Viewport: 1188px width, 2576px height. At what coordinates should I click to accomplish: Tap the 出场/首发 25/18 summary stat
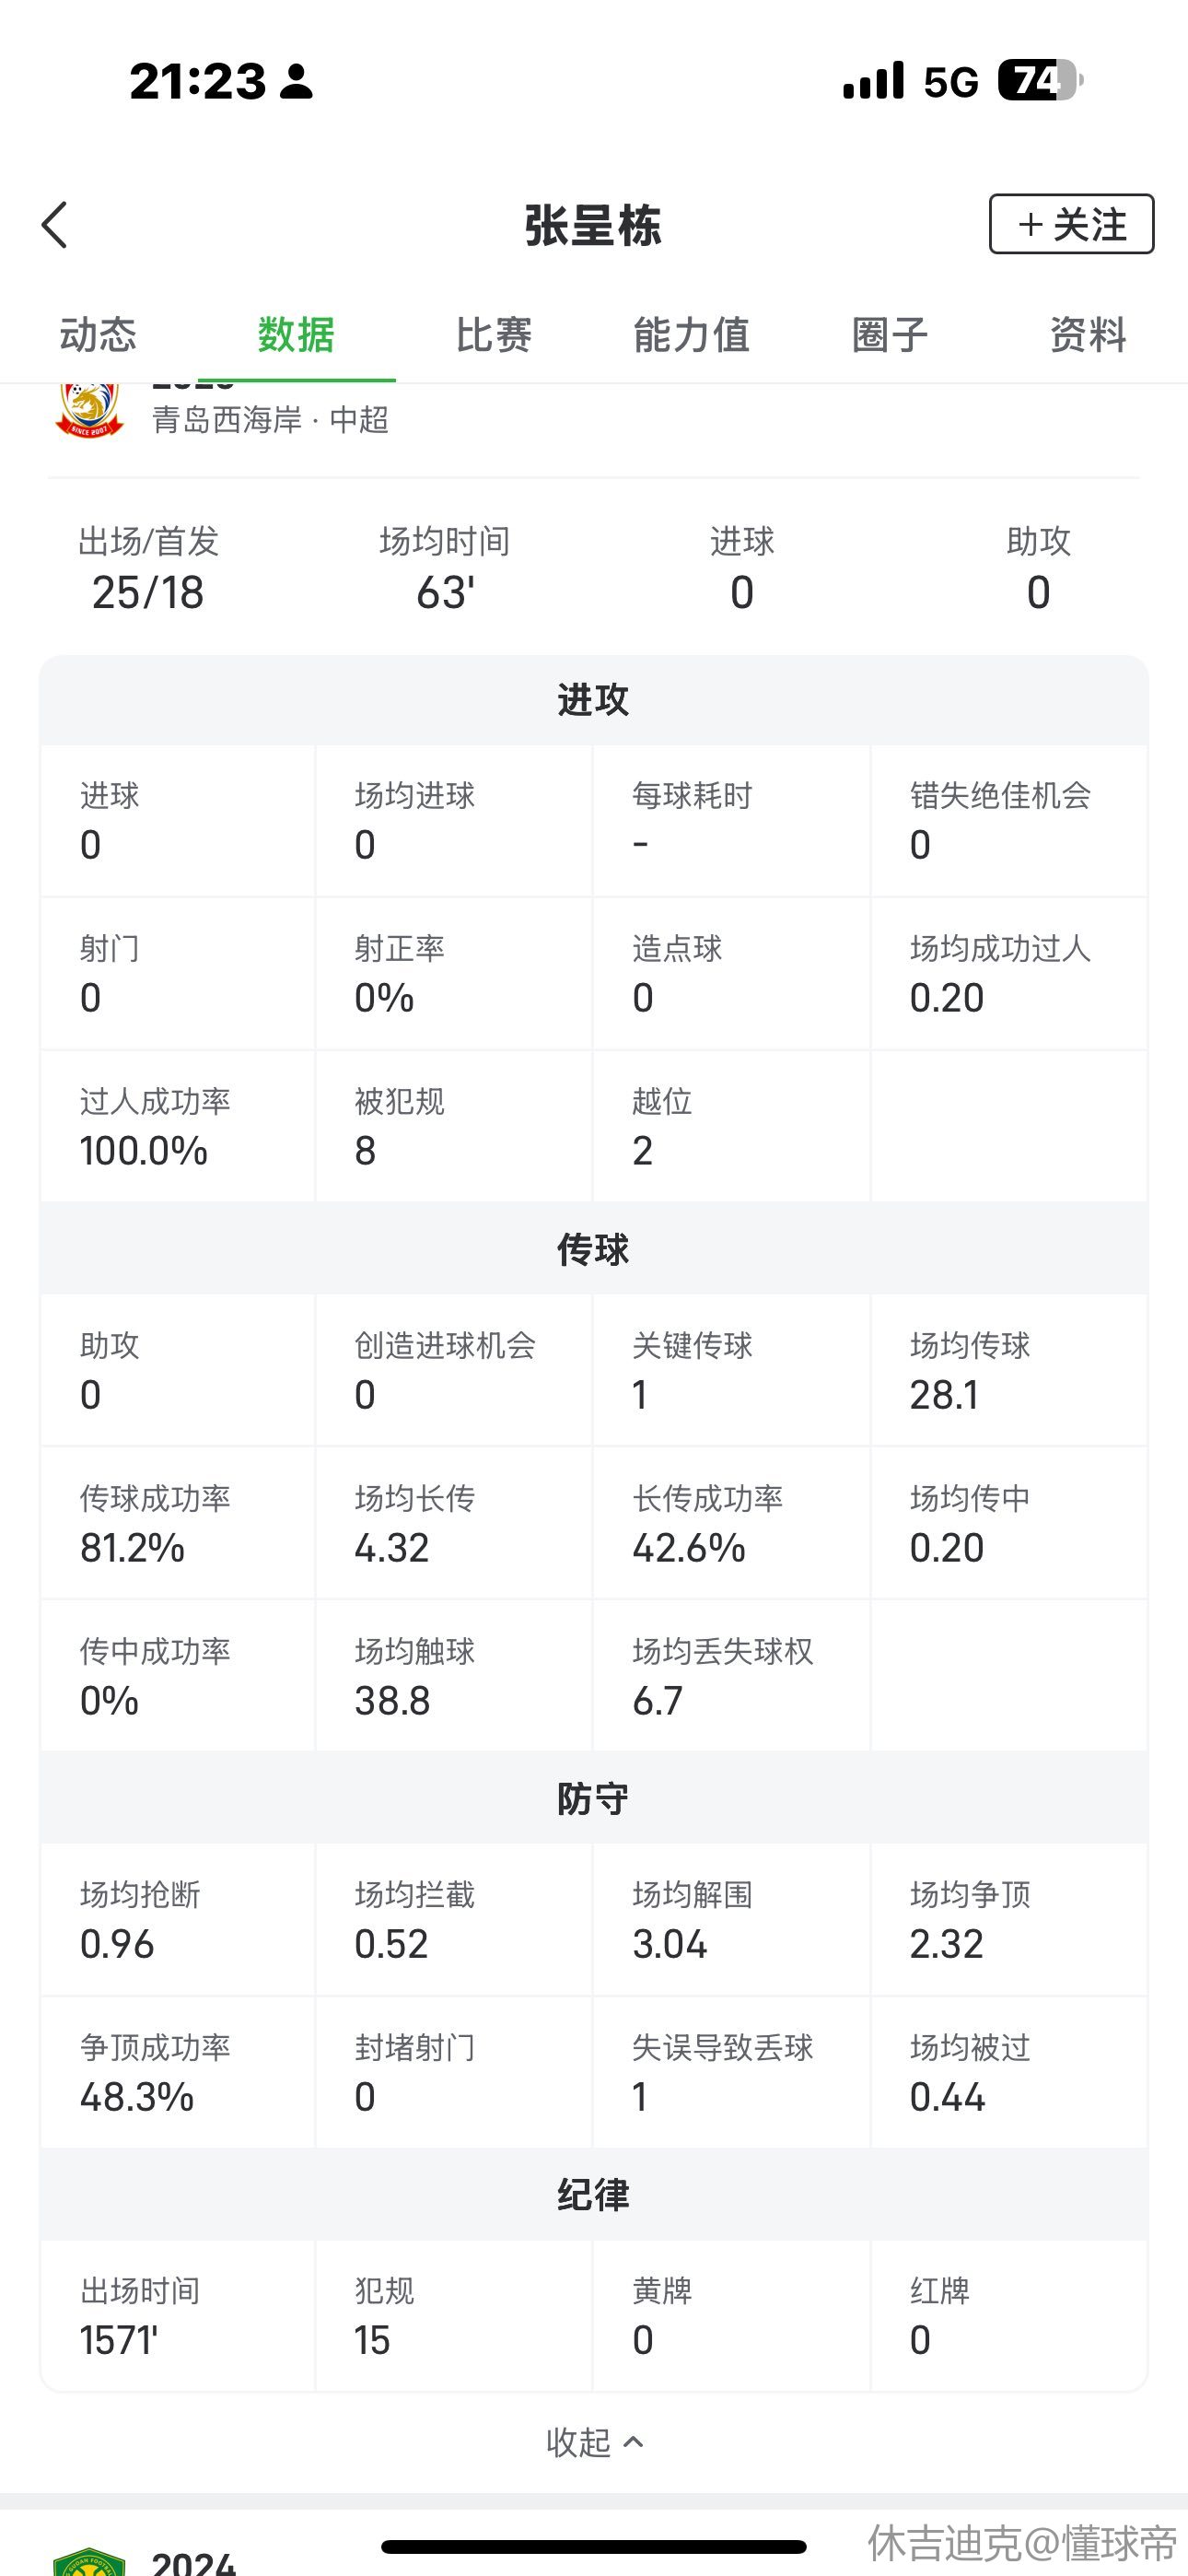pyautogui.click(x=149, y=568)
